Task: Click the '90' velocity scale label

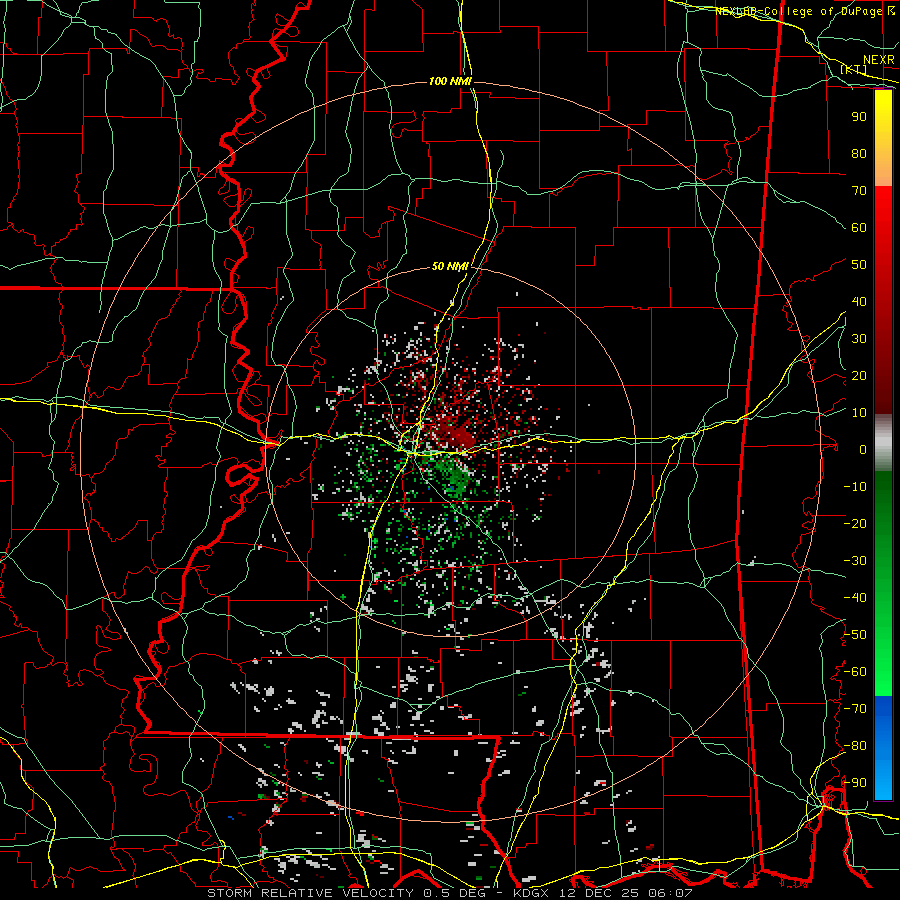Action: [859, 117]
